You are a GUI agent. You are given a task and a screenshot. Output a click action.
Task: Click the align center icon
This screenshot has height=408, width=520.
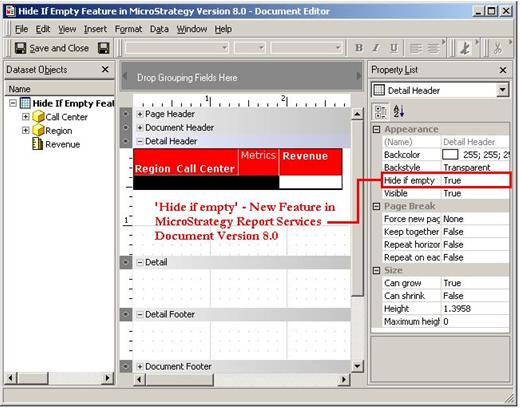433,48
